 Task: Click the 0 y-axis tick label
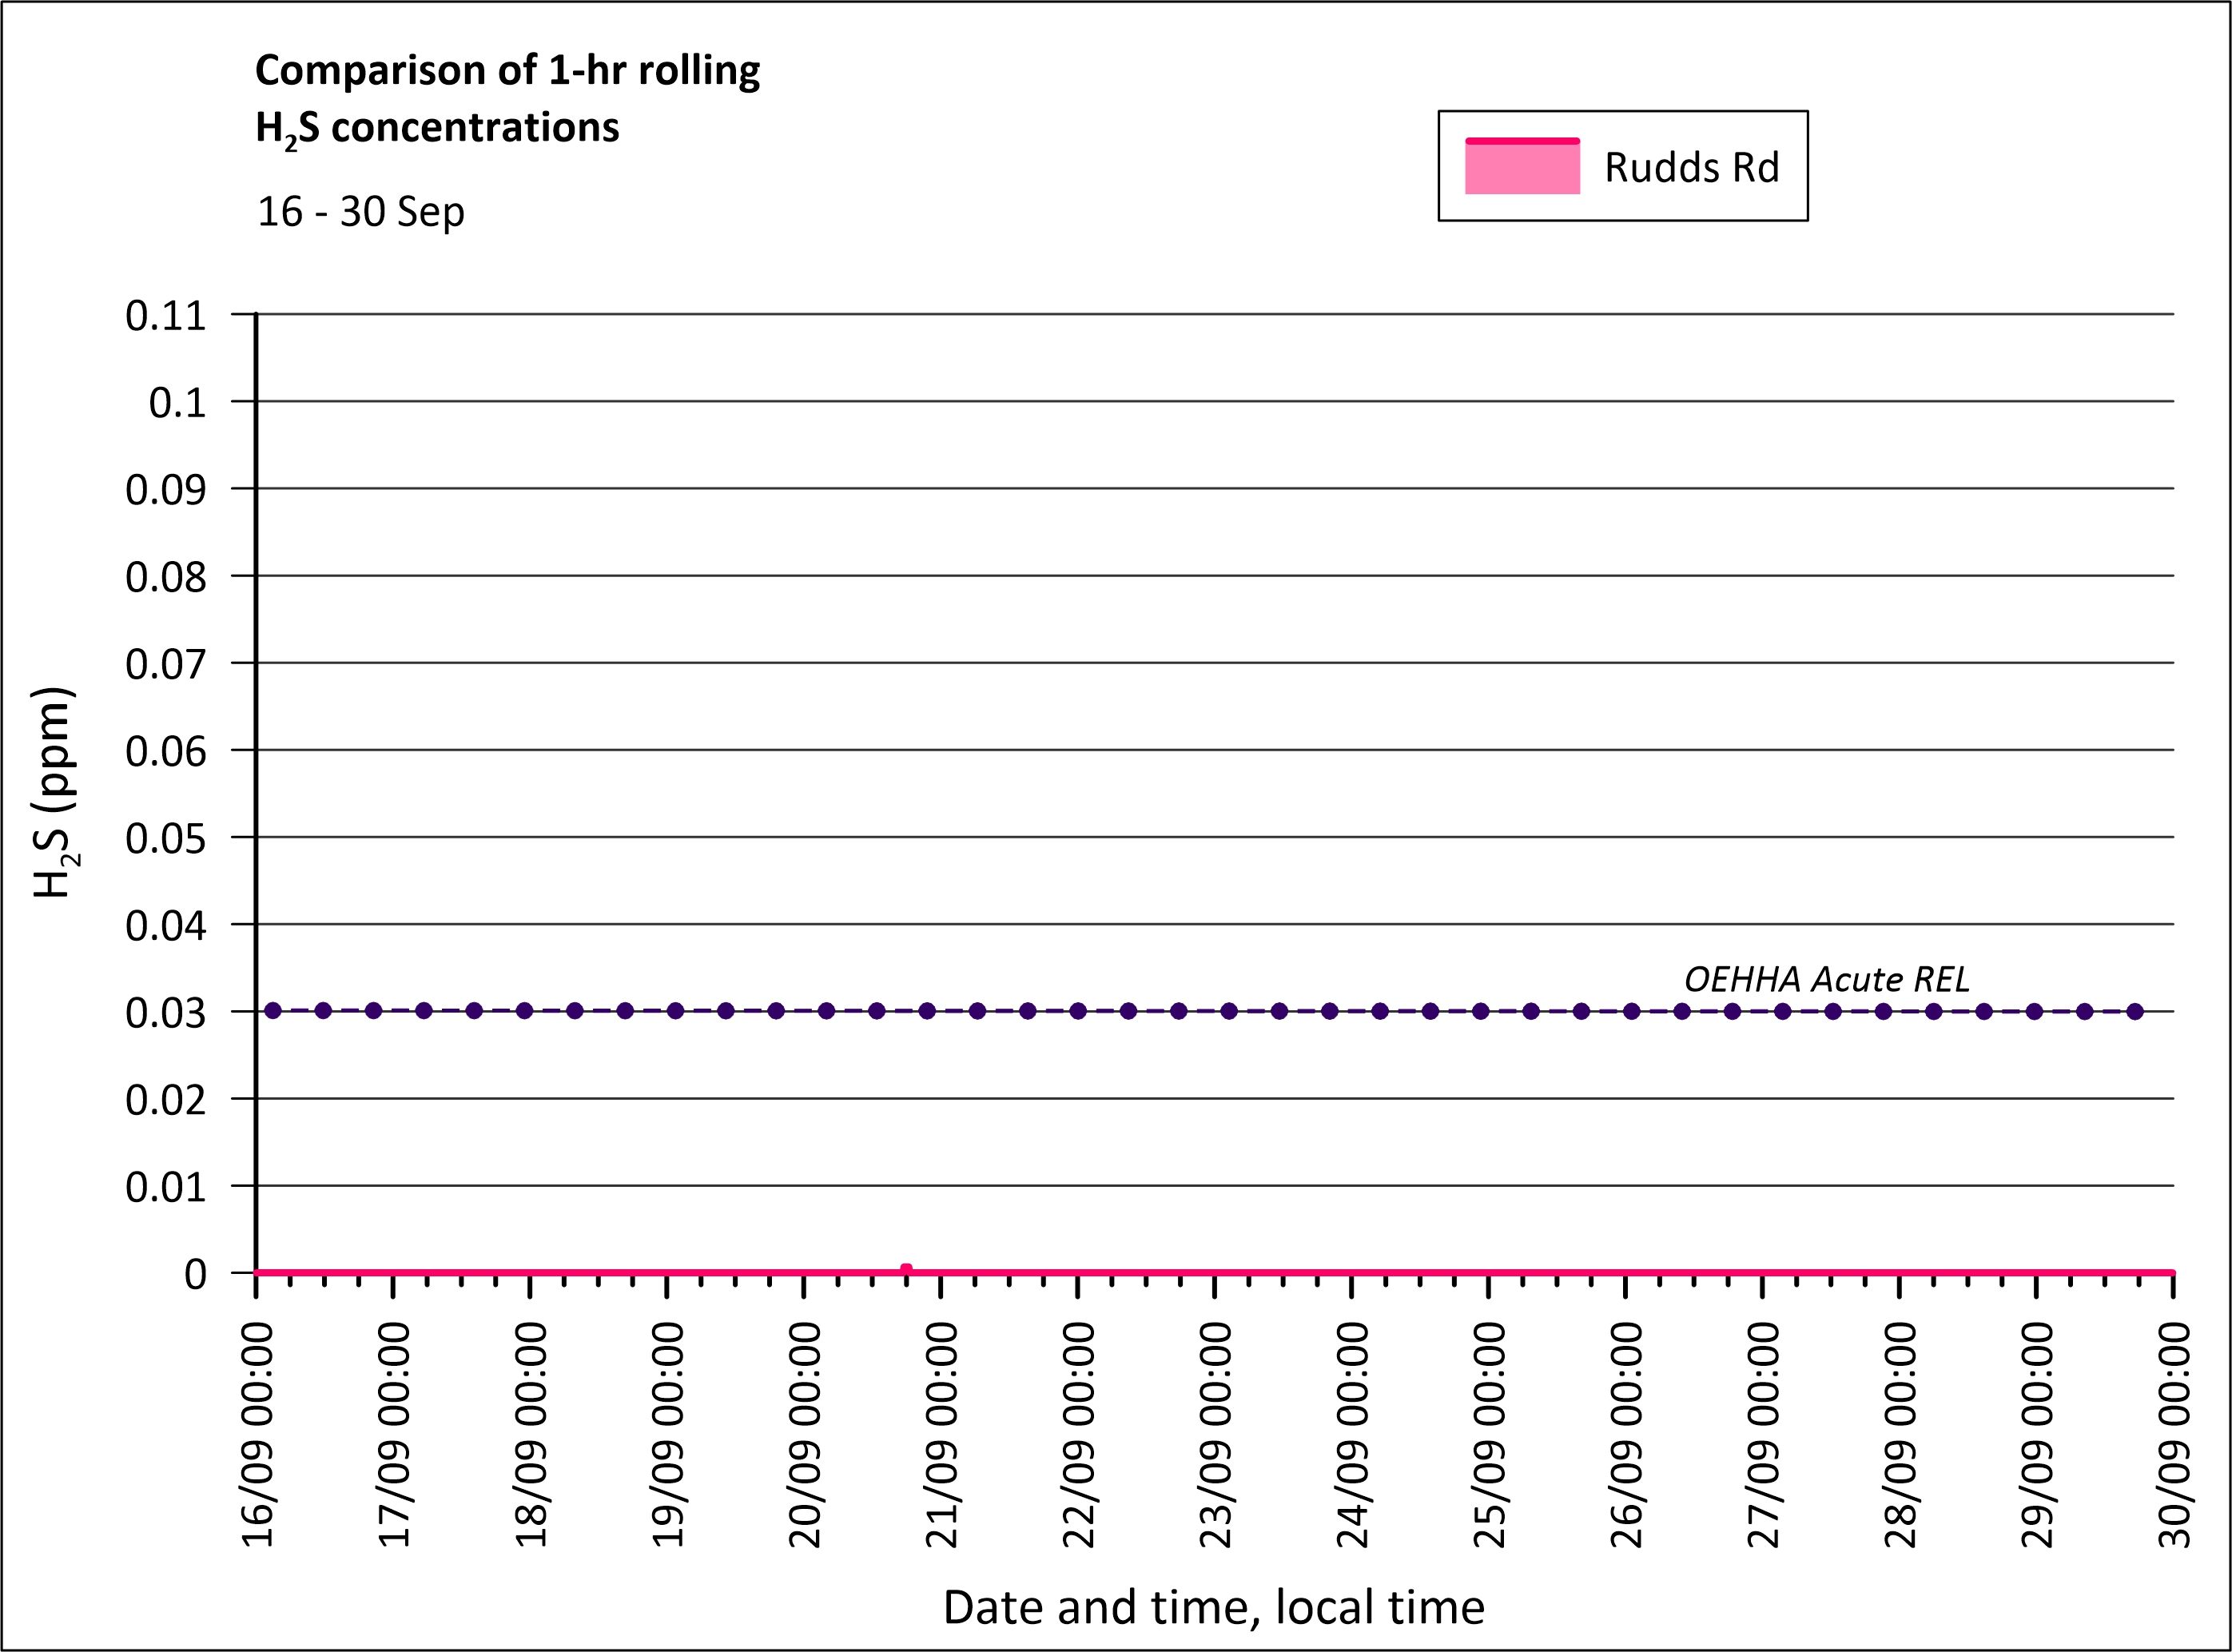pyautogui.click(x=195, y=1274)
